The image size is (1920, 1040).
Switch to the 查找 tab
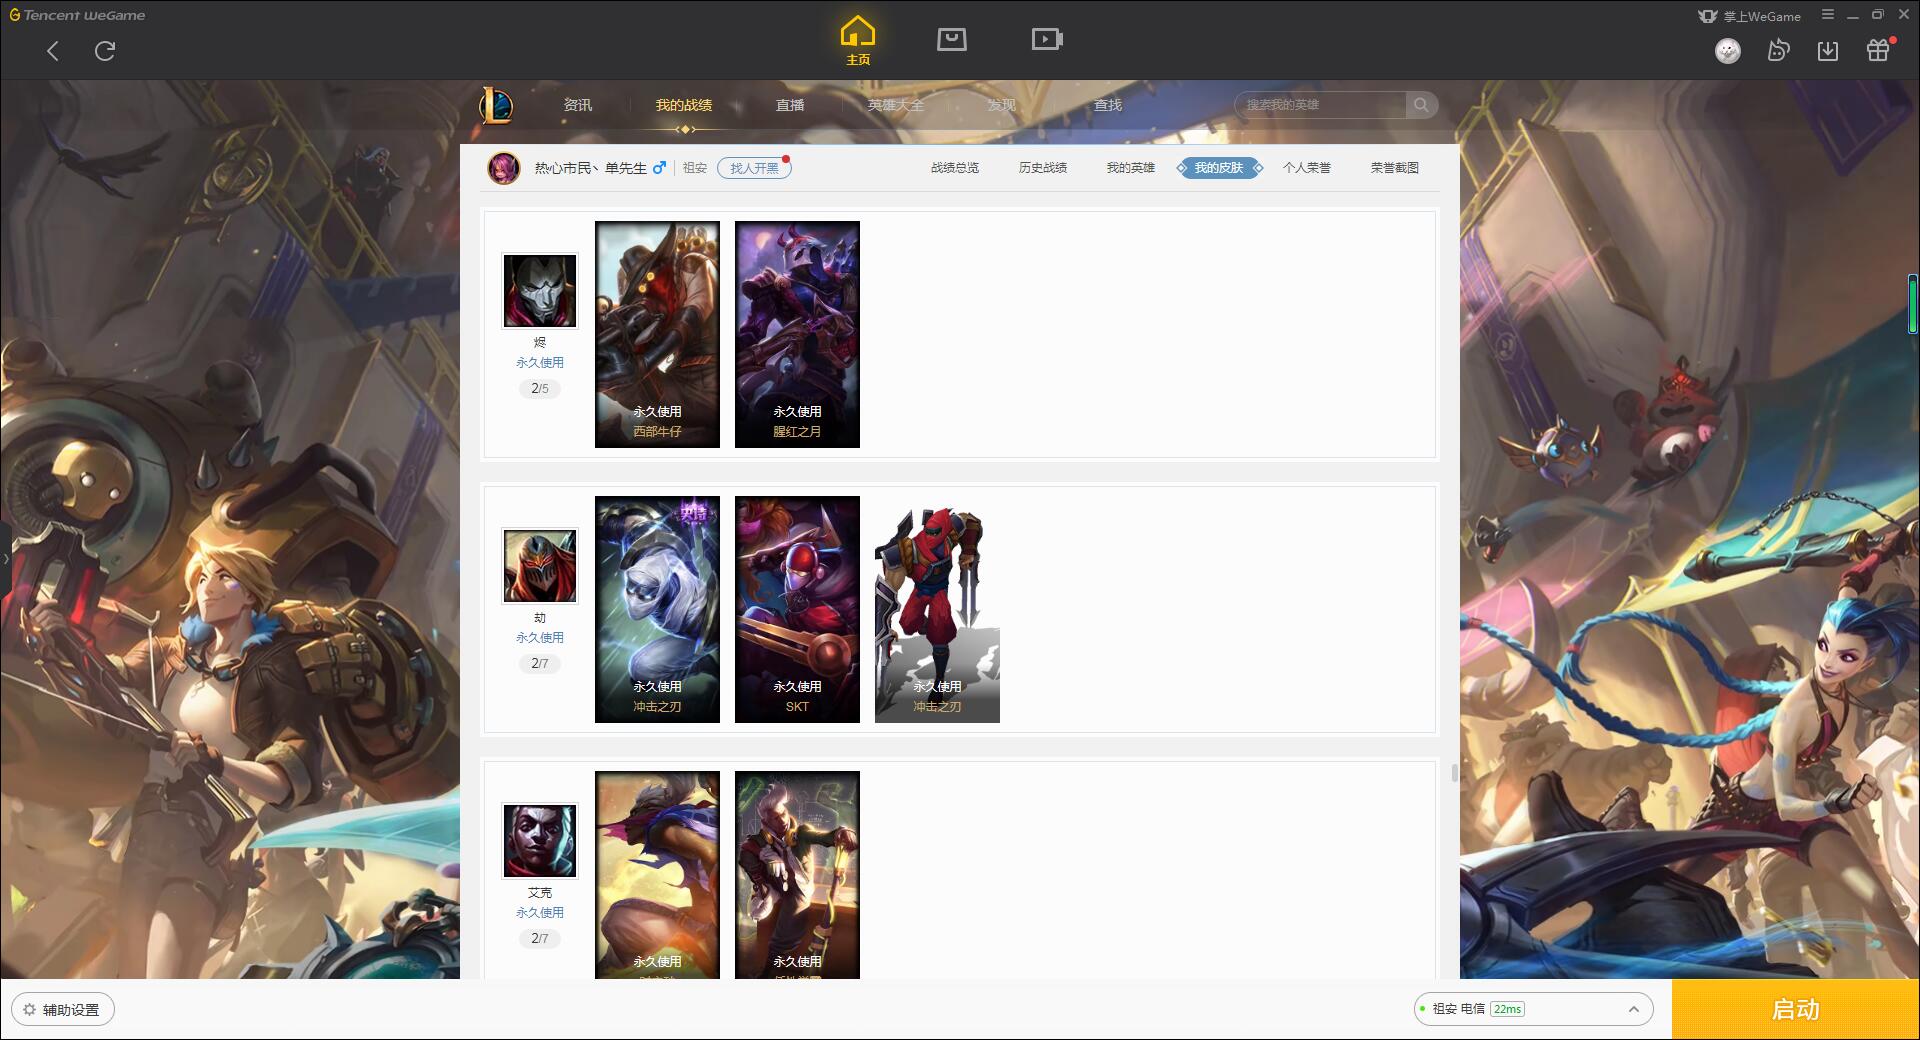coord(1108,105)
